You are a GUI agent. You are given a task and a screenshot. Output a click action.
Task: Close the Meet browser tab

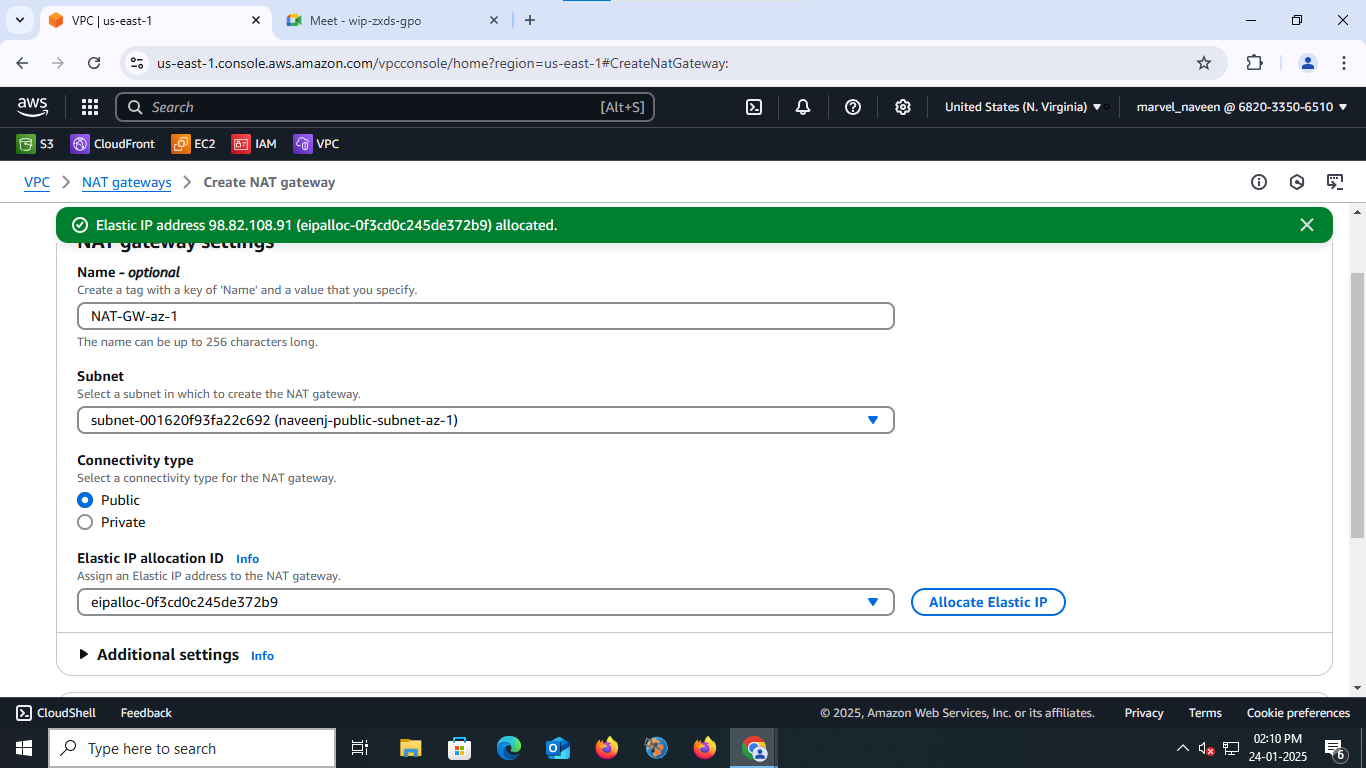(x=494, y=20)
